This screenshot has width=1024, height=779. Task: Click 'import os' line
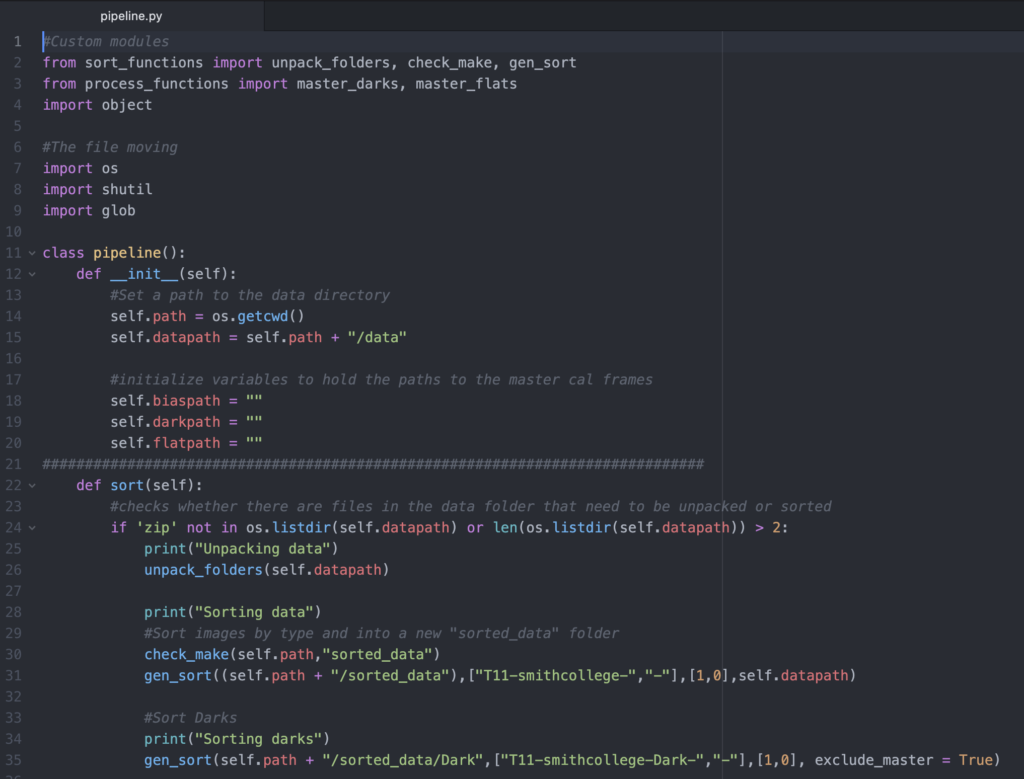(x=80, y=168)
